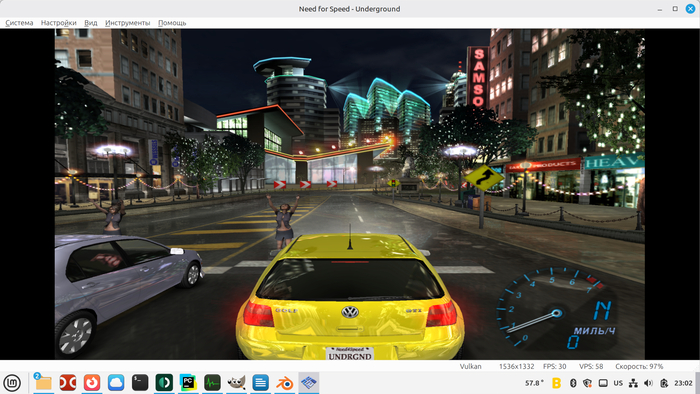This screenshot has height=394, width=700.
Task: Close the Need for Speed window
Action: 690,9
